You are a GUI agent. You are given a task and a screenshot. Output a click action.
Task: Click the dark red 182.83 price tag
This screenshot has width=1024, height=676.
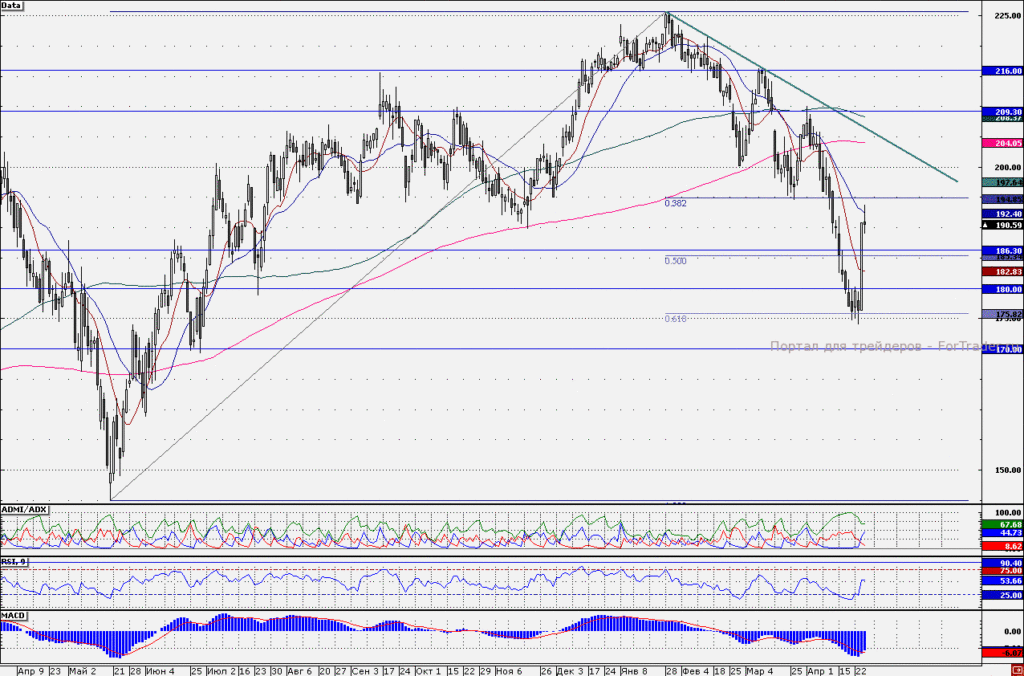[x=1002, y=271]
